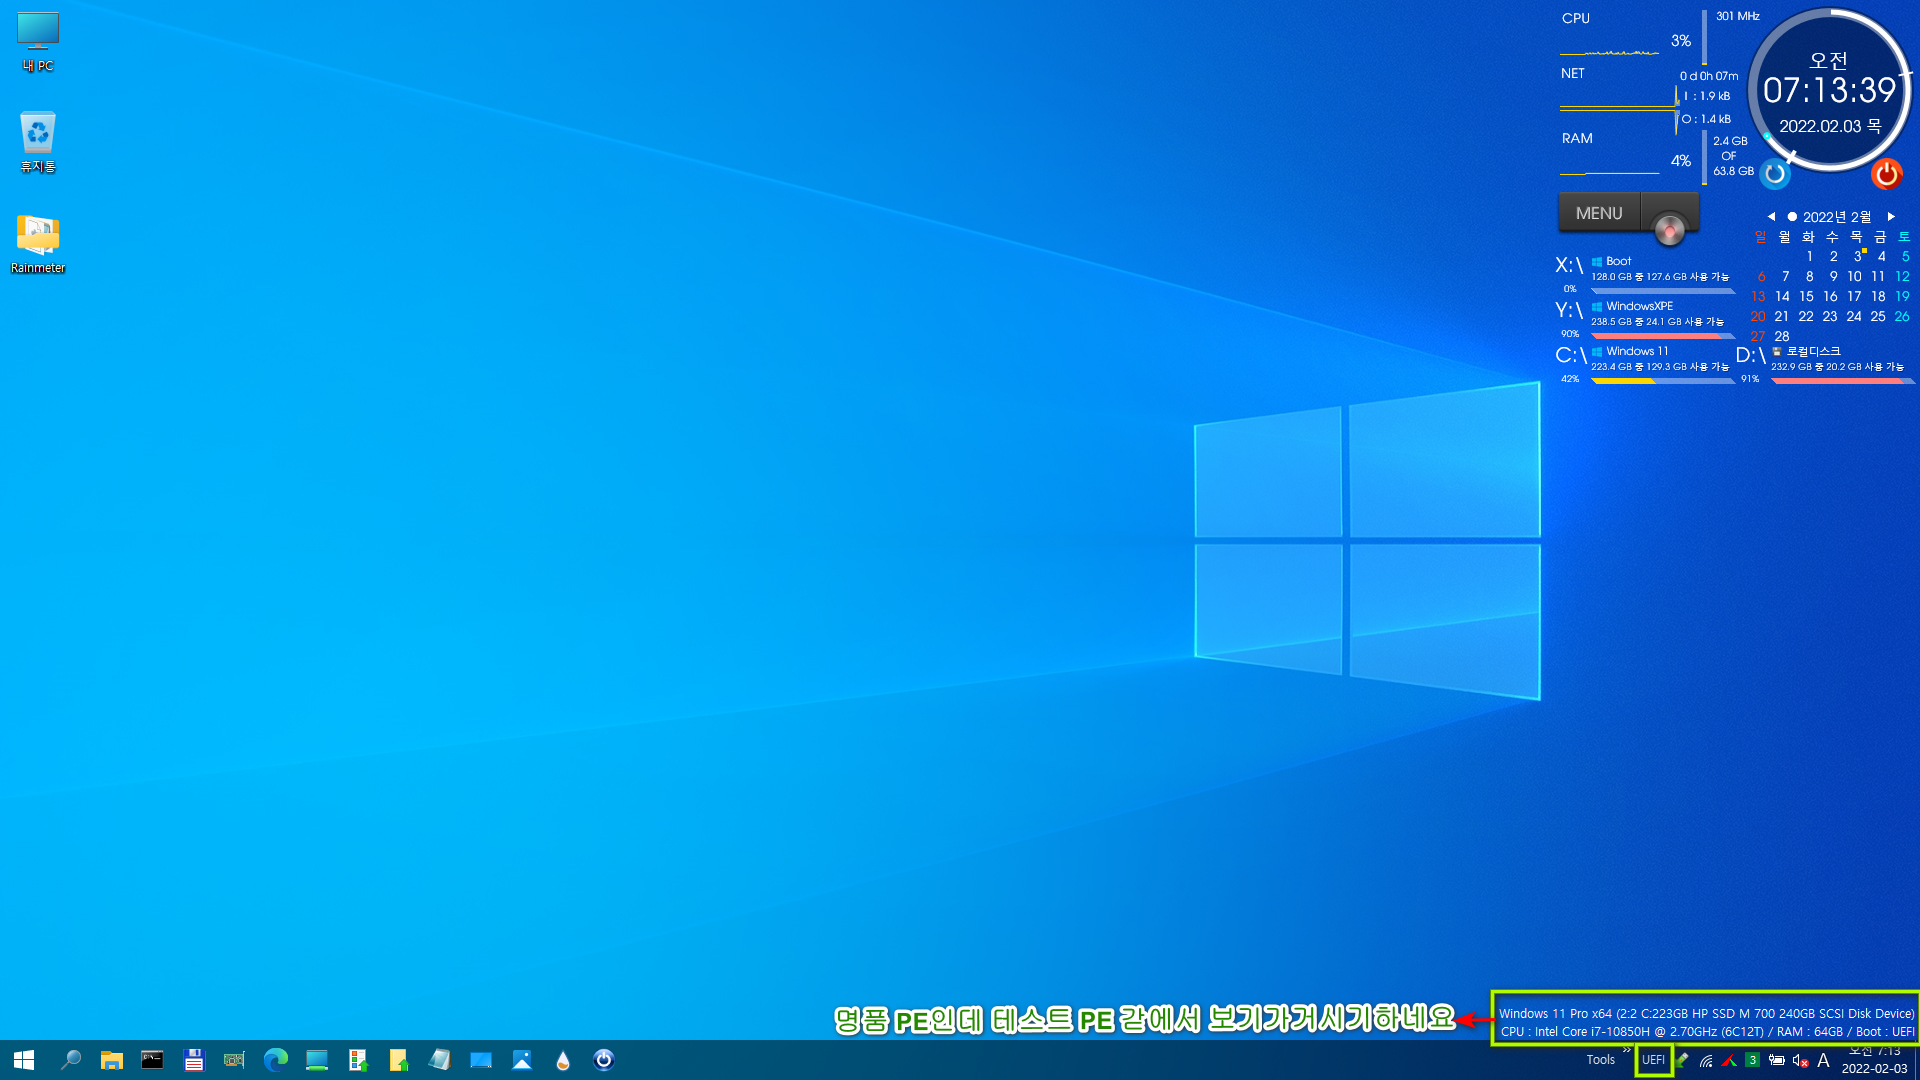
Task: Click the checklist with green arrow icon
Action: click(358, 1060)
